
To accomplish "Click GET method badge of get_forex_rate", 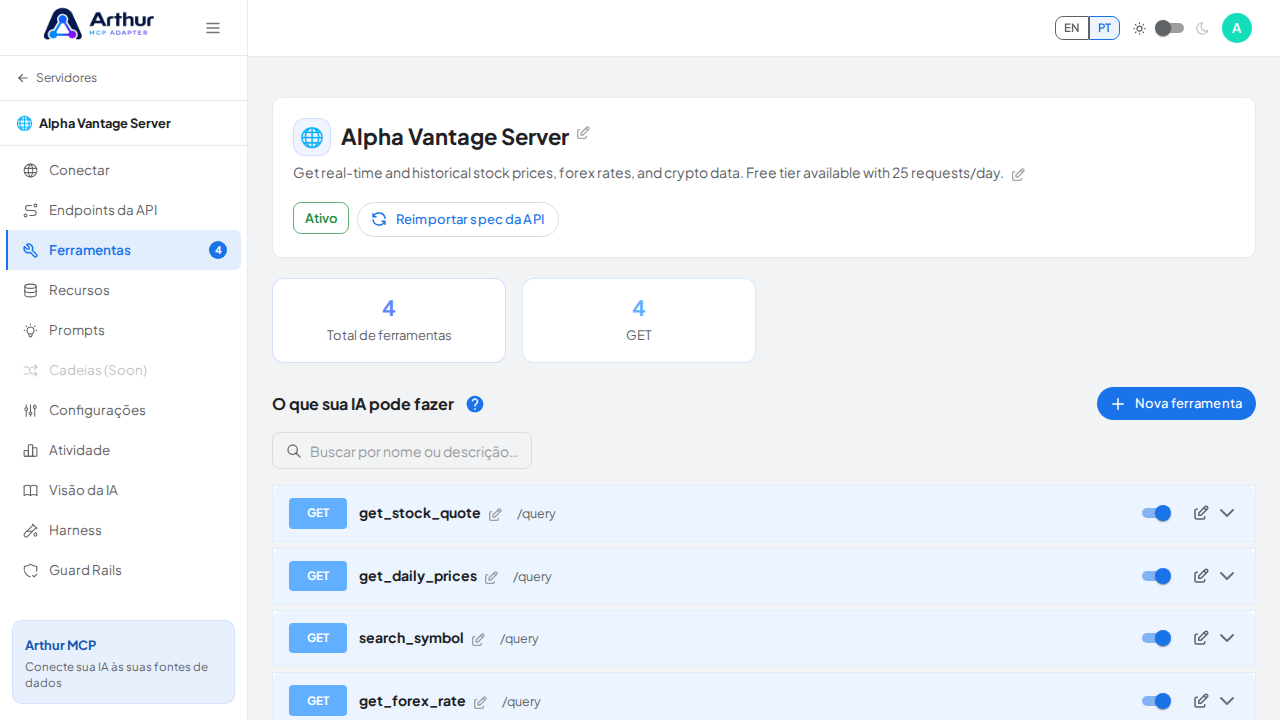I will point(318,701).
